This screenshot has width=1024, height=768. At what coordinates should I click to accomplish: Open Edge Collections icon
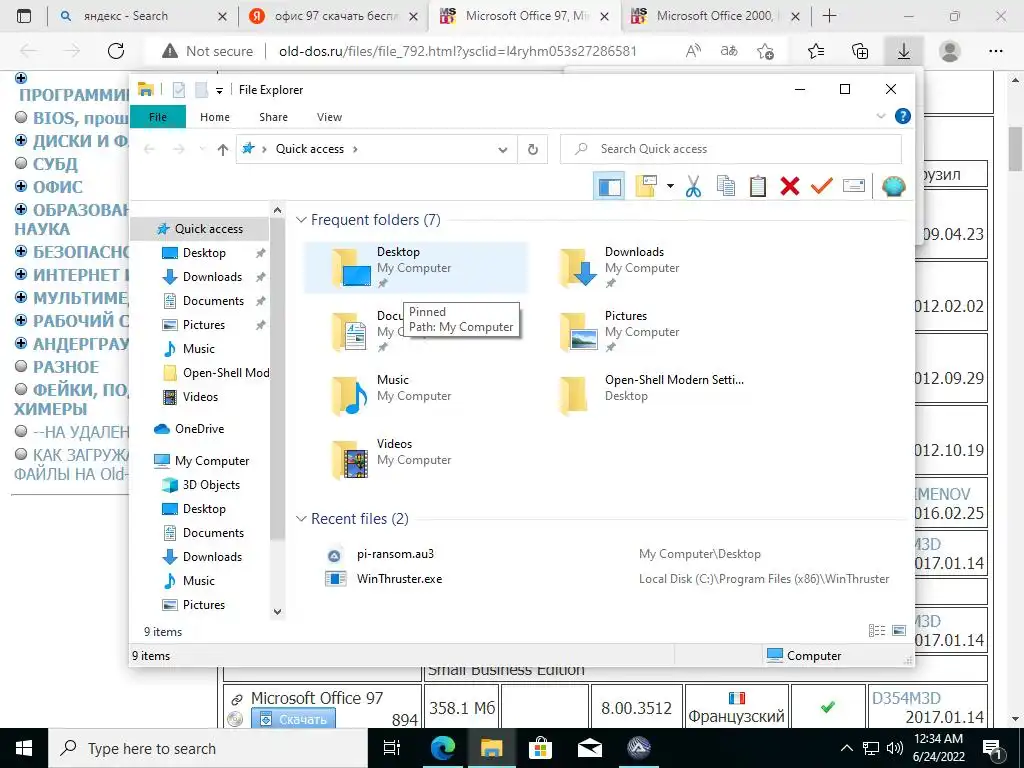(860, 51)
